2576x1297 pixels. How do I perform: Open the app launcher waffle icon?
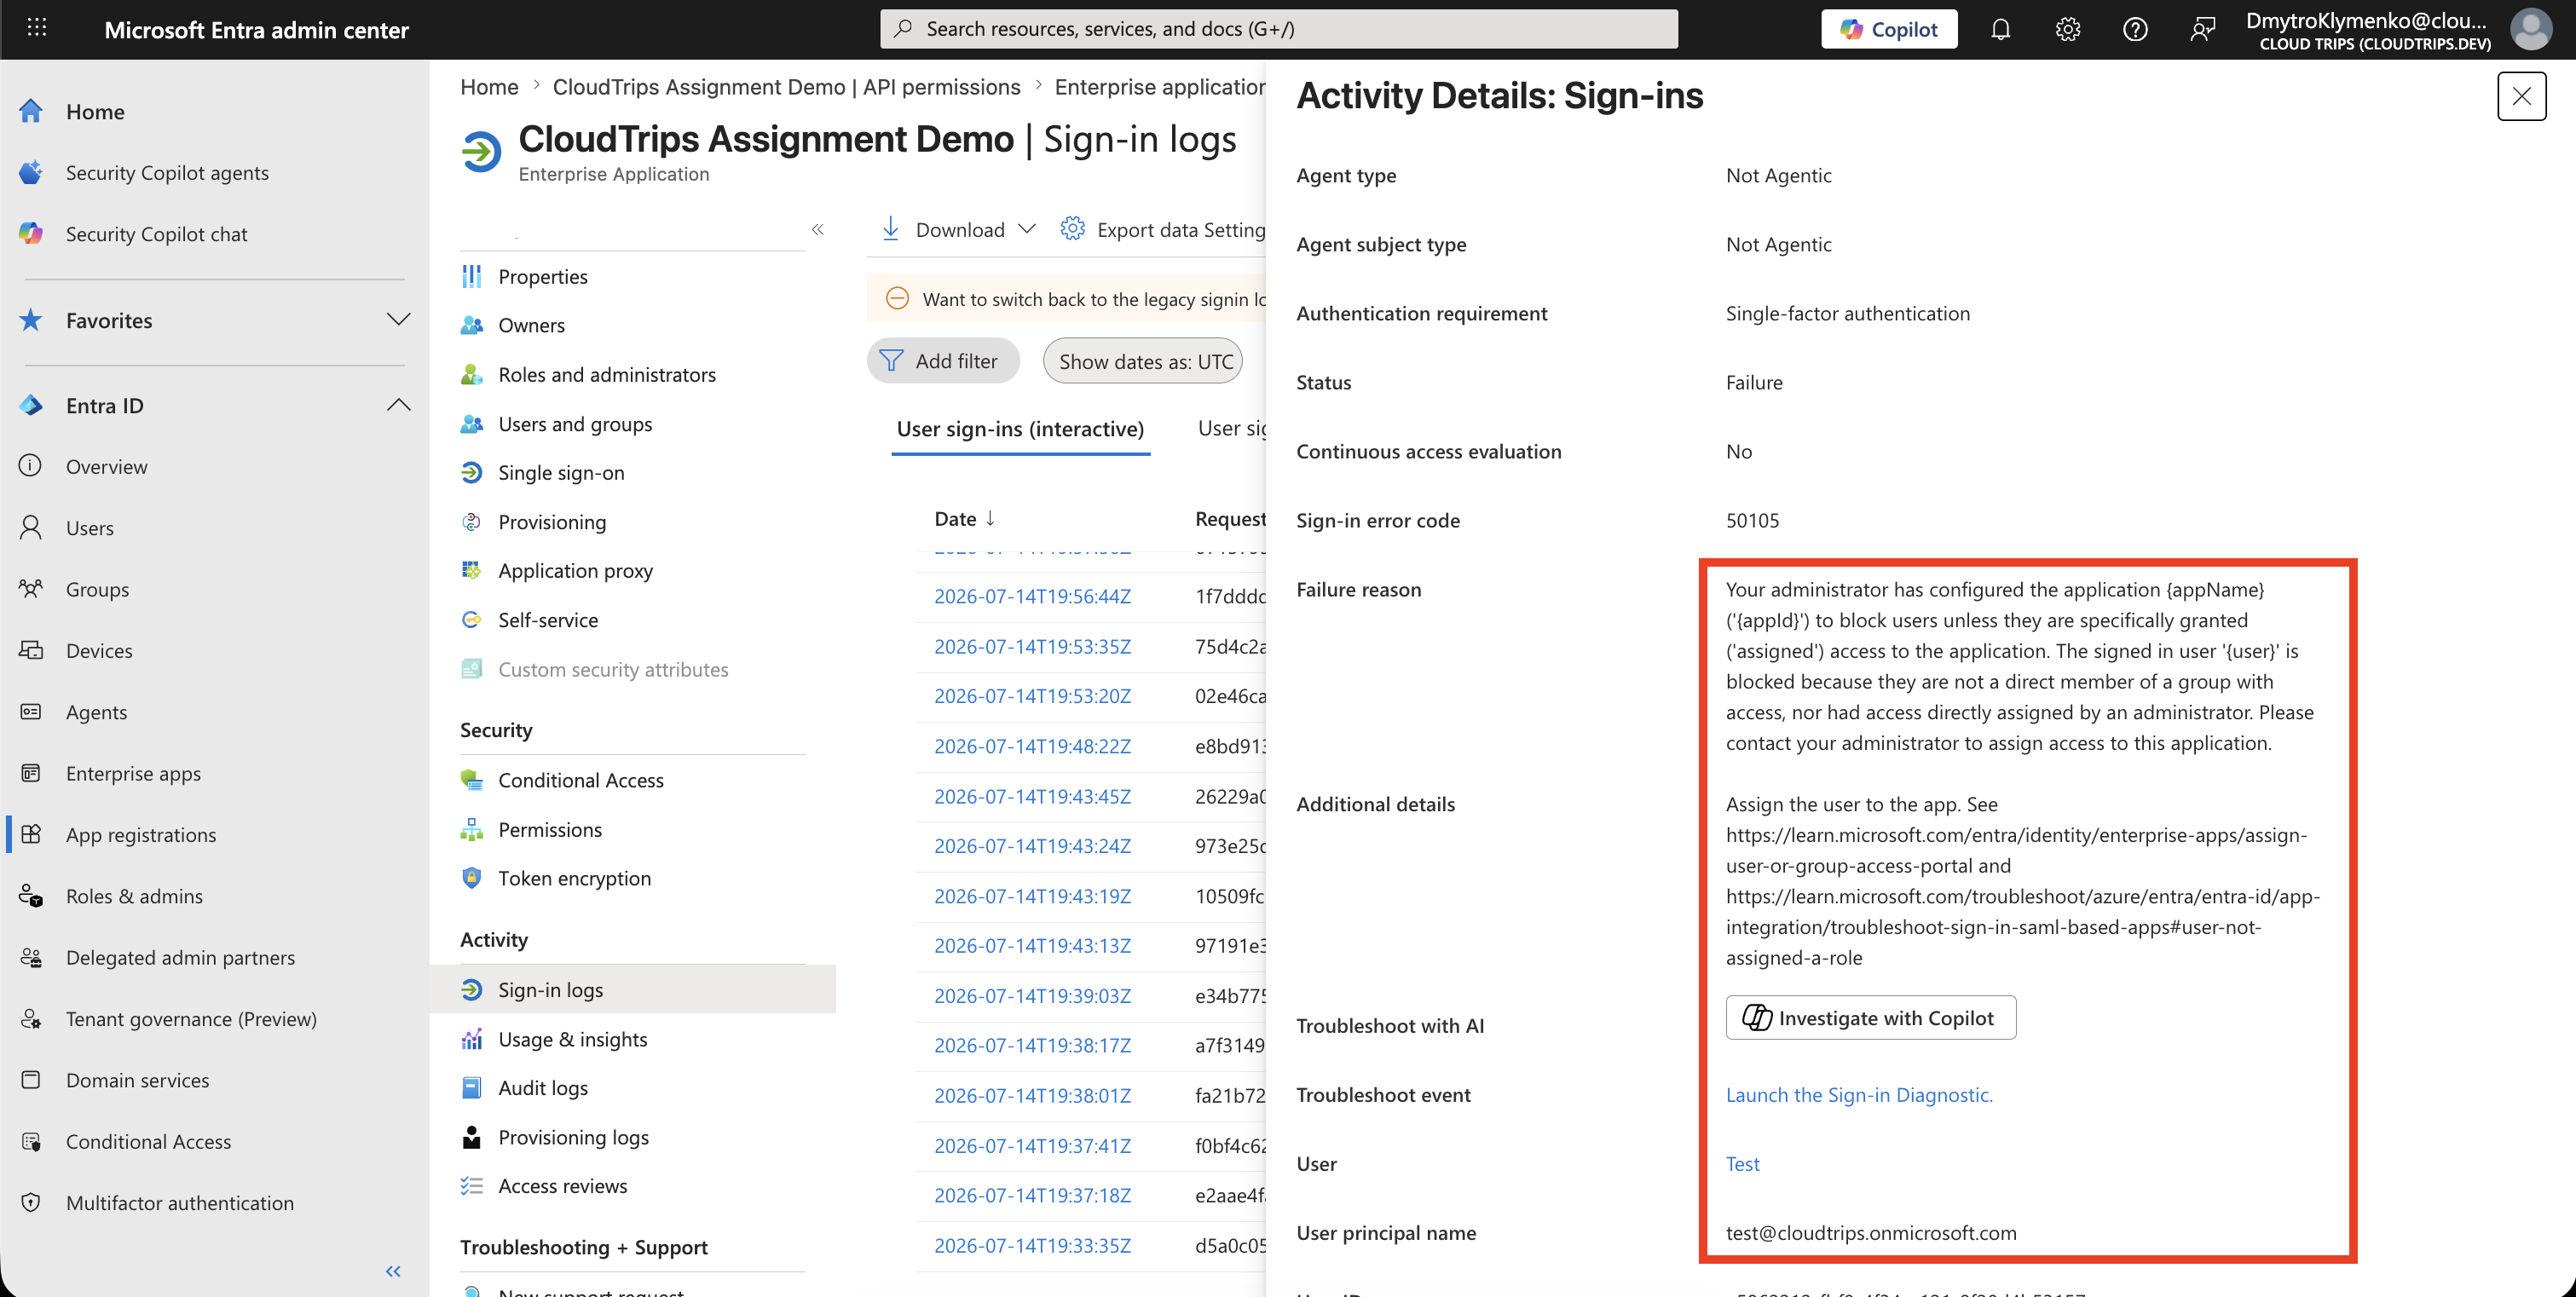point(37,28)
